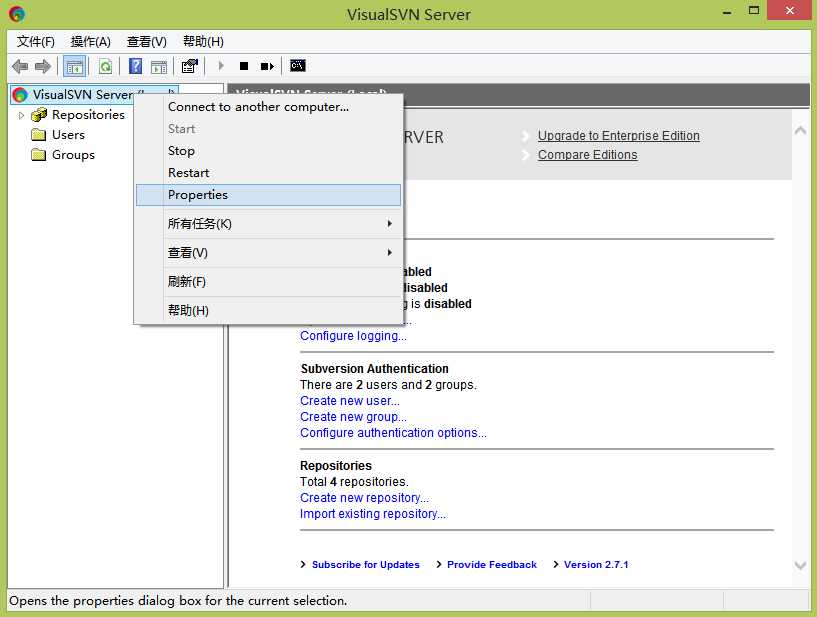Choose 帮助(H) in the context menu
Screen dimensions: 817x617
click(268, 311)
